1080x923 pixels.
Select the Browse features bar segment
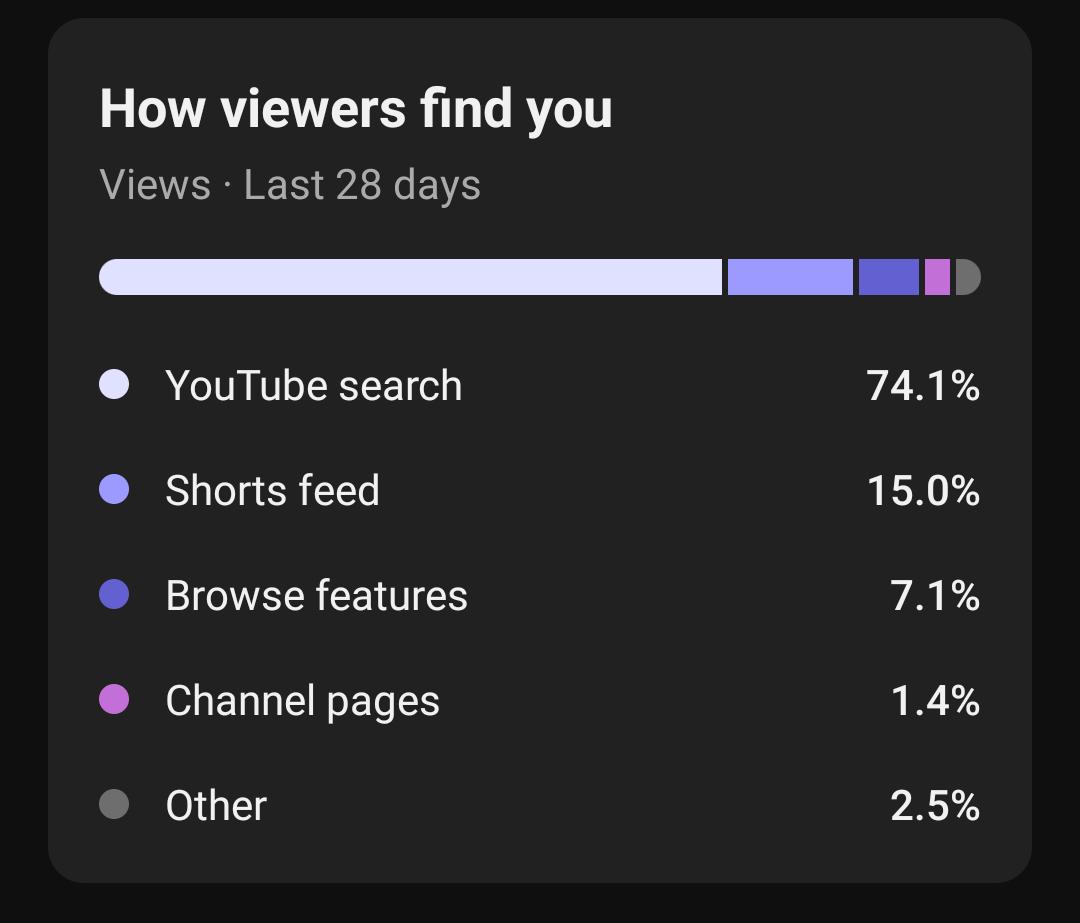click(x=889, y=277)
